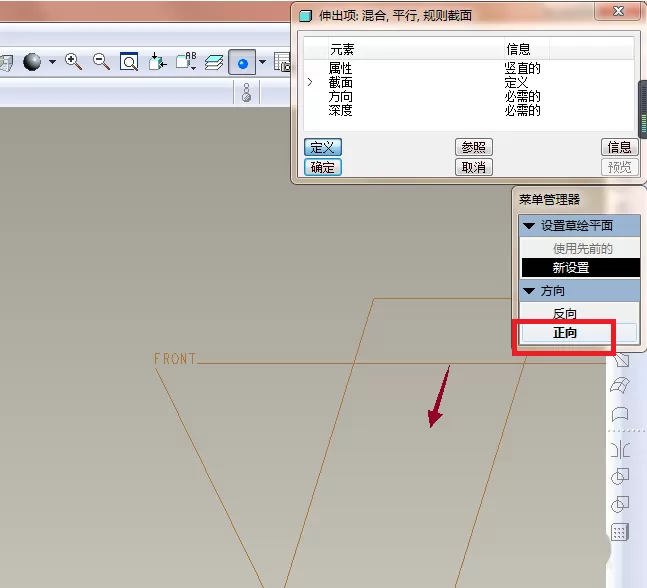
Task: Click the 菜单管理器 title bar
Action: [x=550, y=200]
